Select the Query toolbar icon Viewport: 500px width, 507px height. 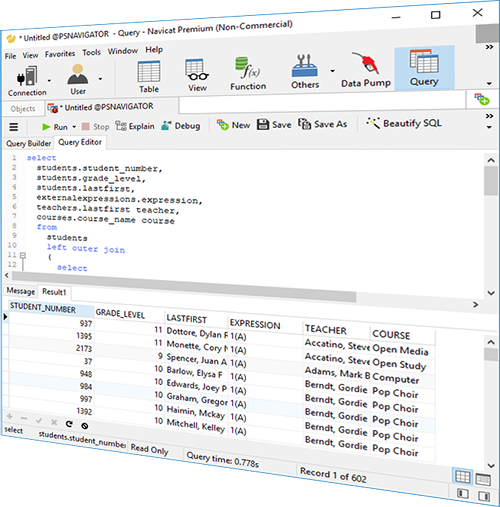[x=424, y=68]
